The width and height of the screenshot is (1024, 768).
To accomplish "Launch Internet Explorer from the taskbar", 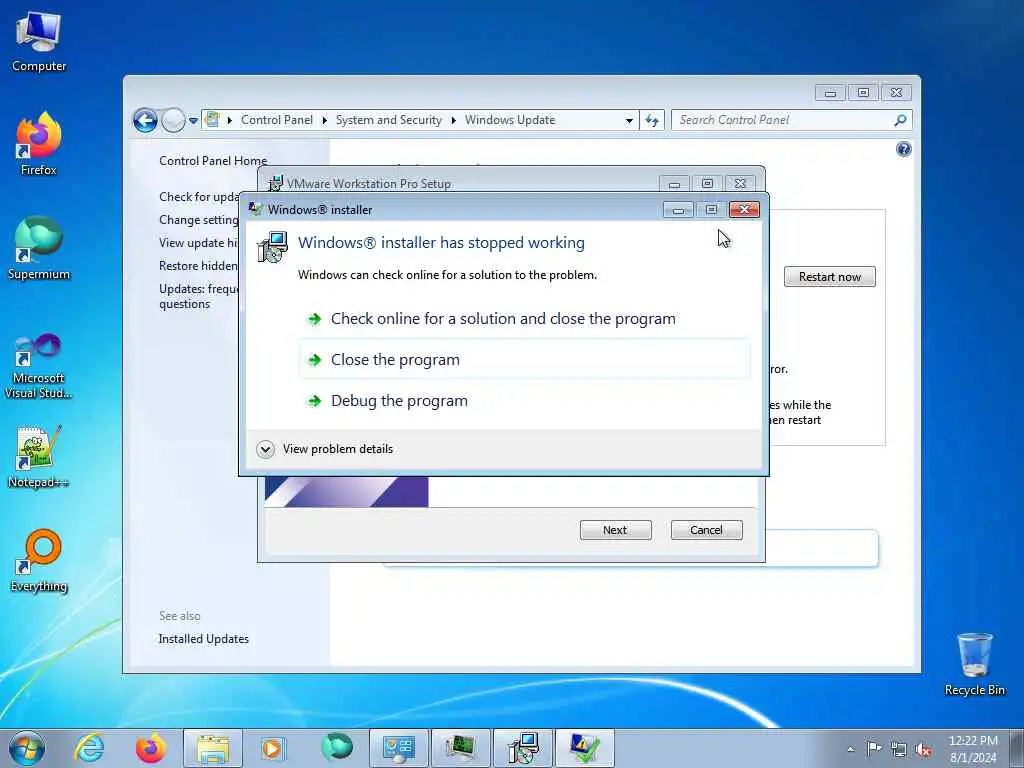I will [89, 748].
